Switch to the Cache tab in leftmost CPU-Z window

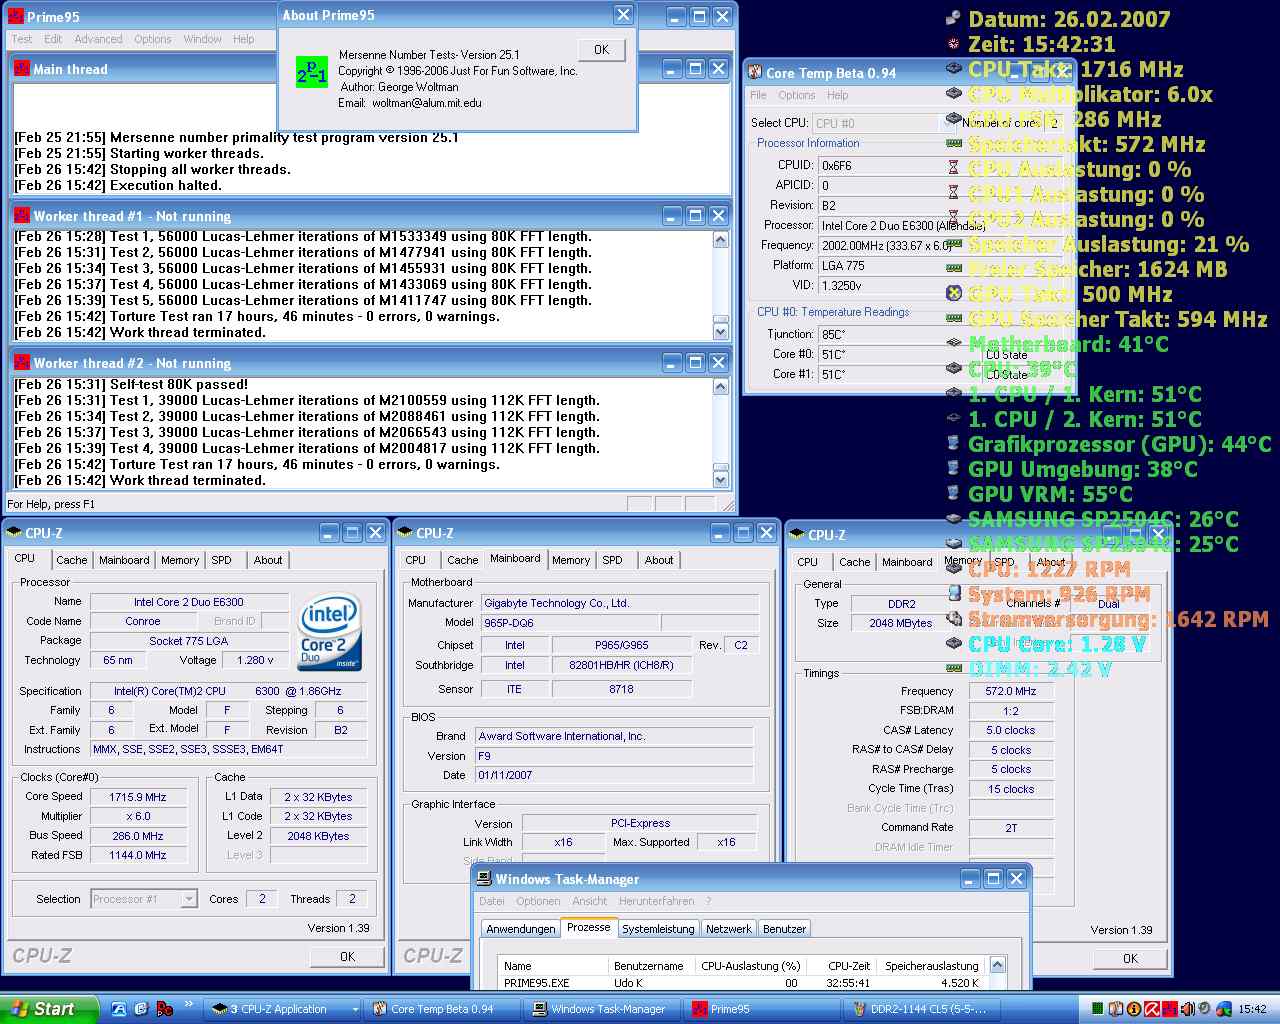pyautogui.click(x=71, y=560)
